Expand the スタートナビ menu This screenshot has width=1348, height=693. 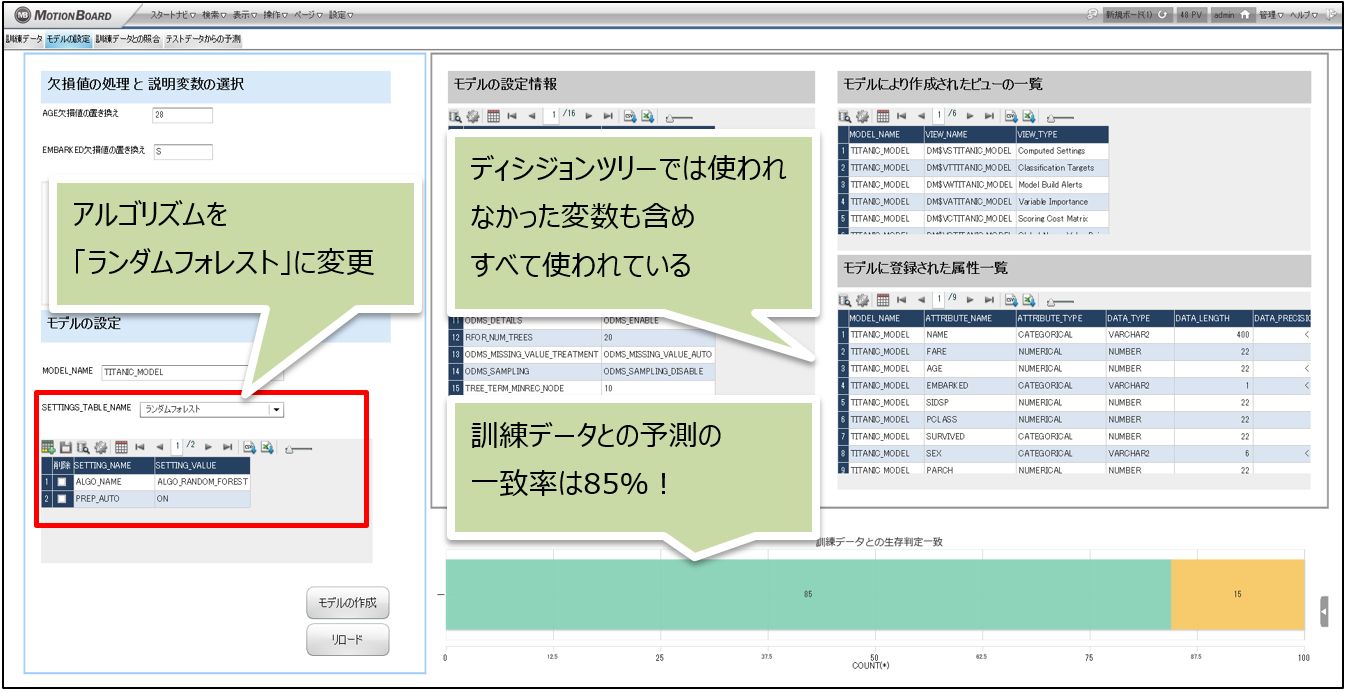point(174,16)
